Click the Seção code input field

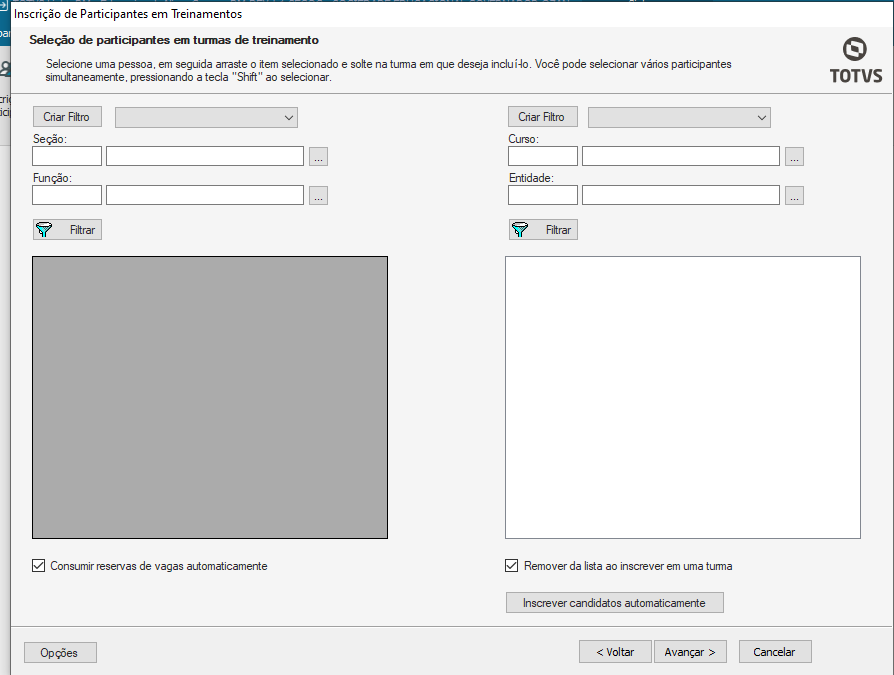tap(67, 156)
